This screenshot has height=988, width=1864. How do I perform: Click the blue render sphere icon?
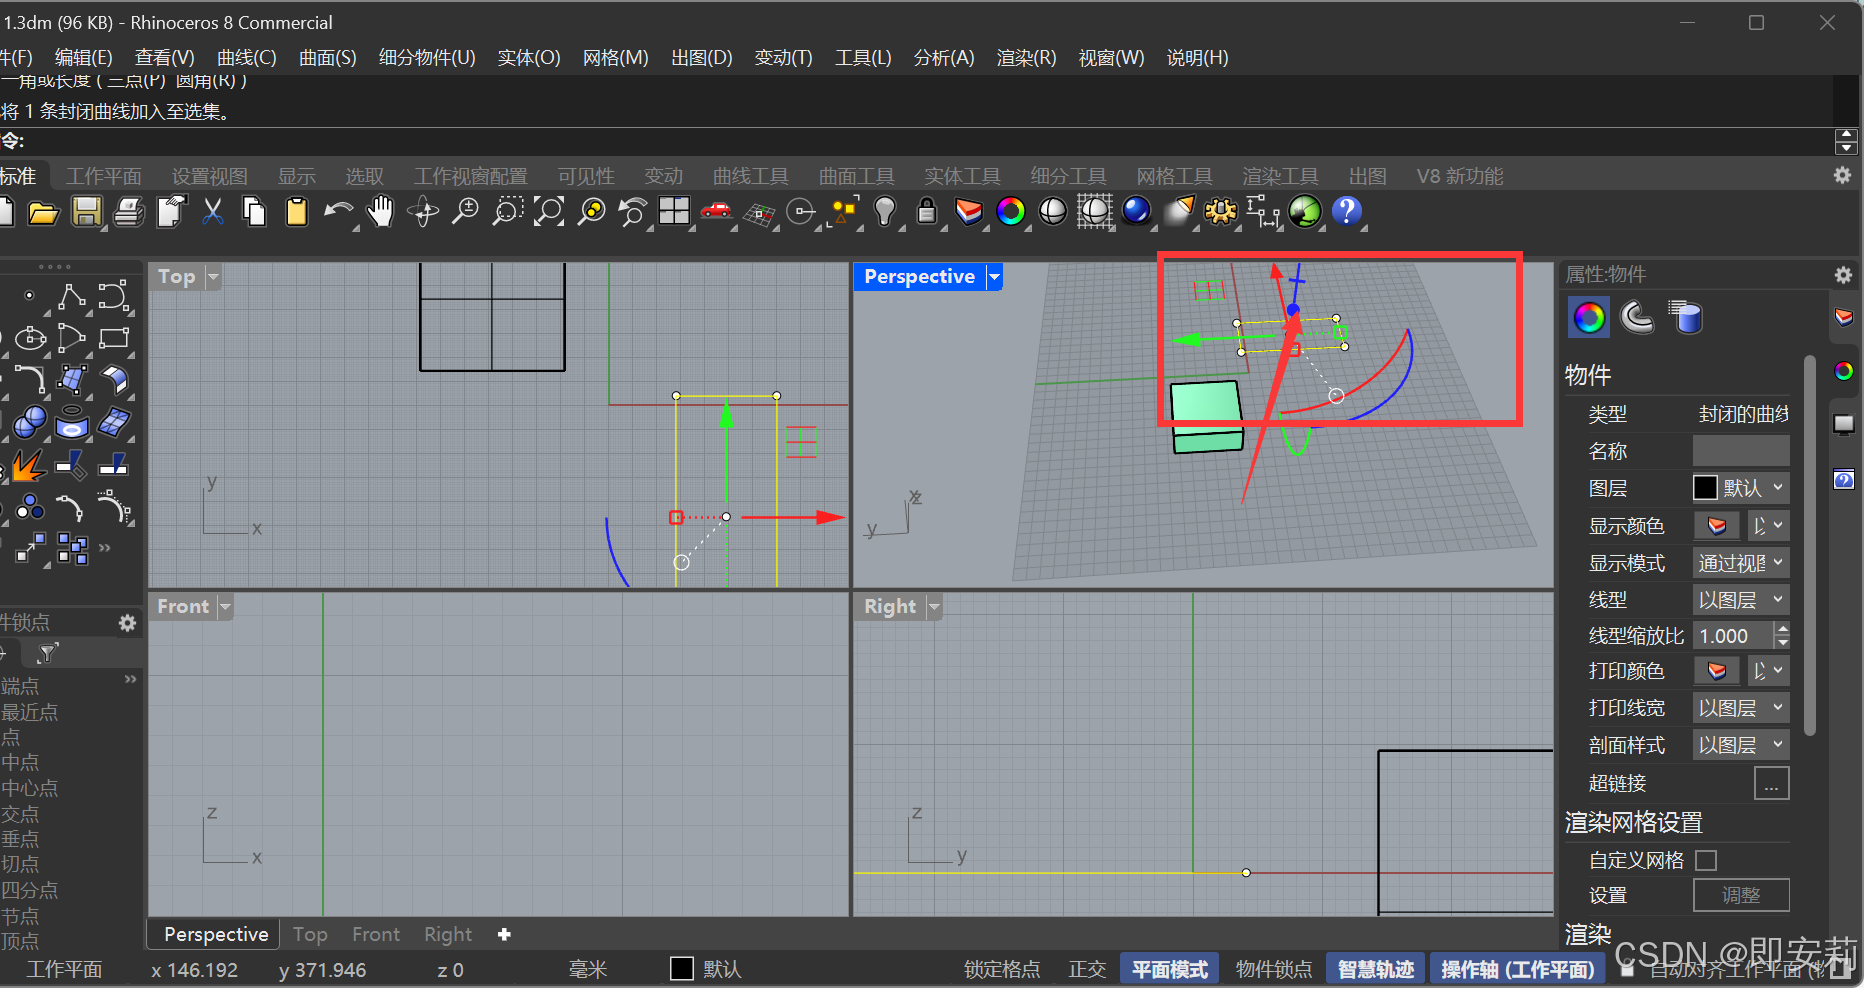click(x=1137, y=212)
